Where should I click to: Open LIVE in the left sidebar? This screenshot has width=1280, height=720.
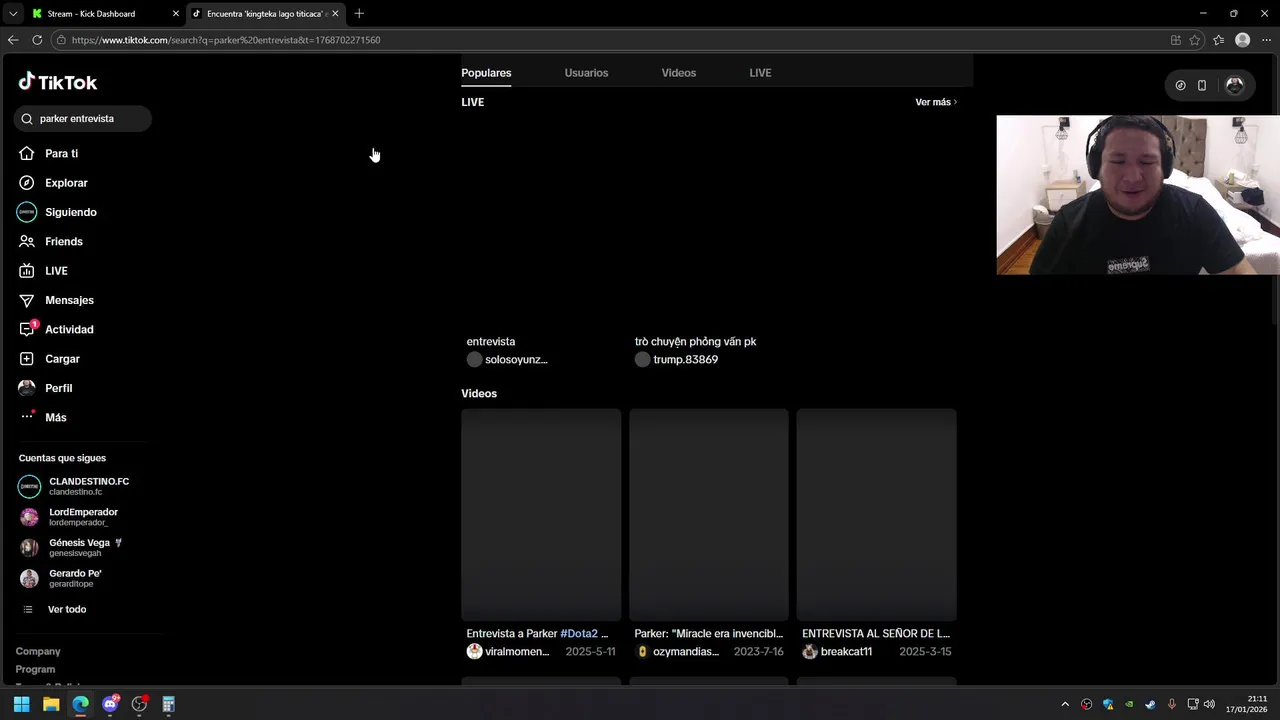pyautogui.click(x=43, y=271)
